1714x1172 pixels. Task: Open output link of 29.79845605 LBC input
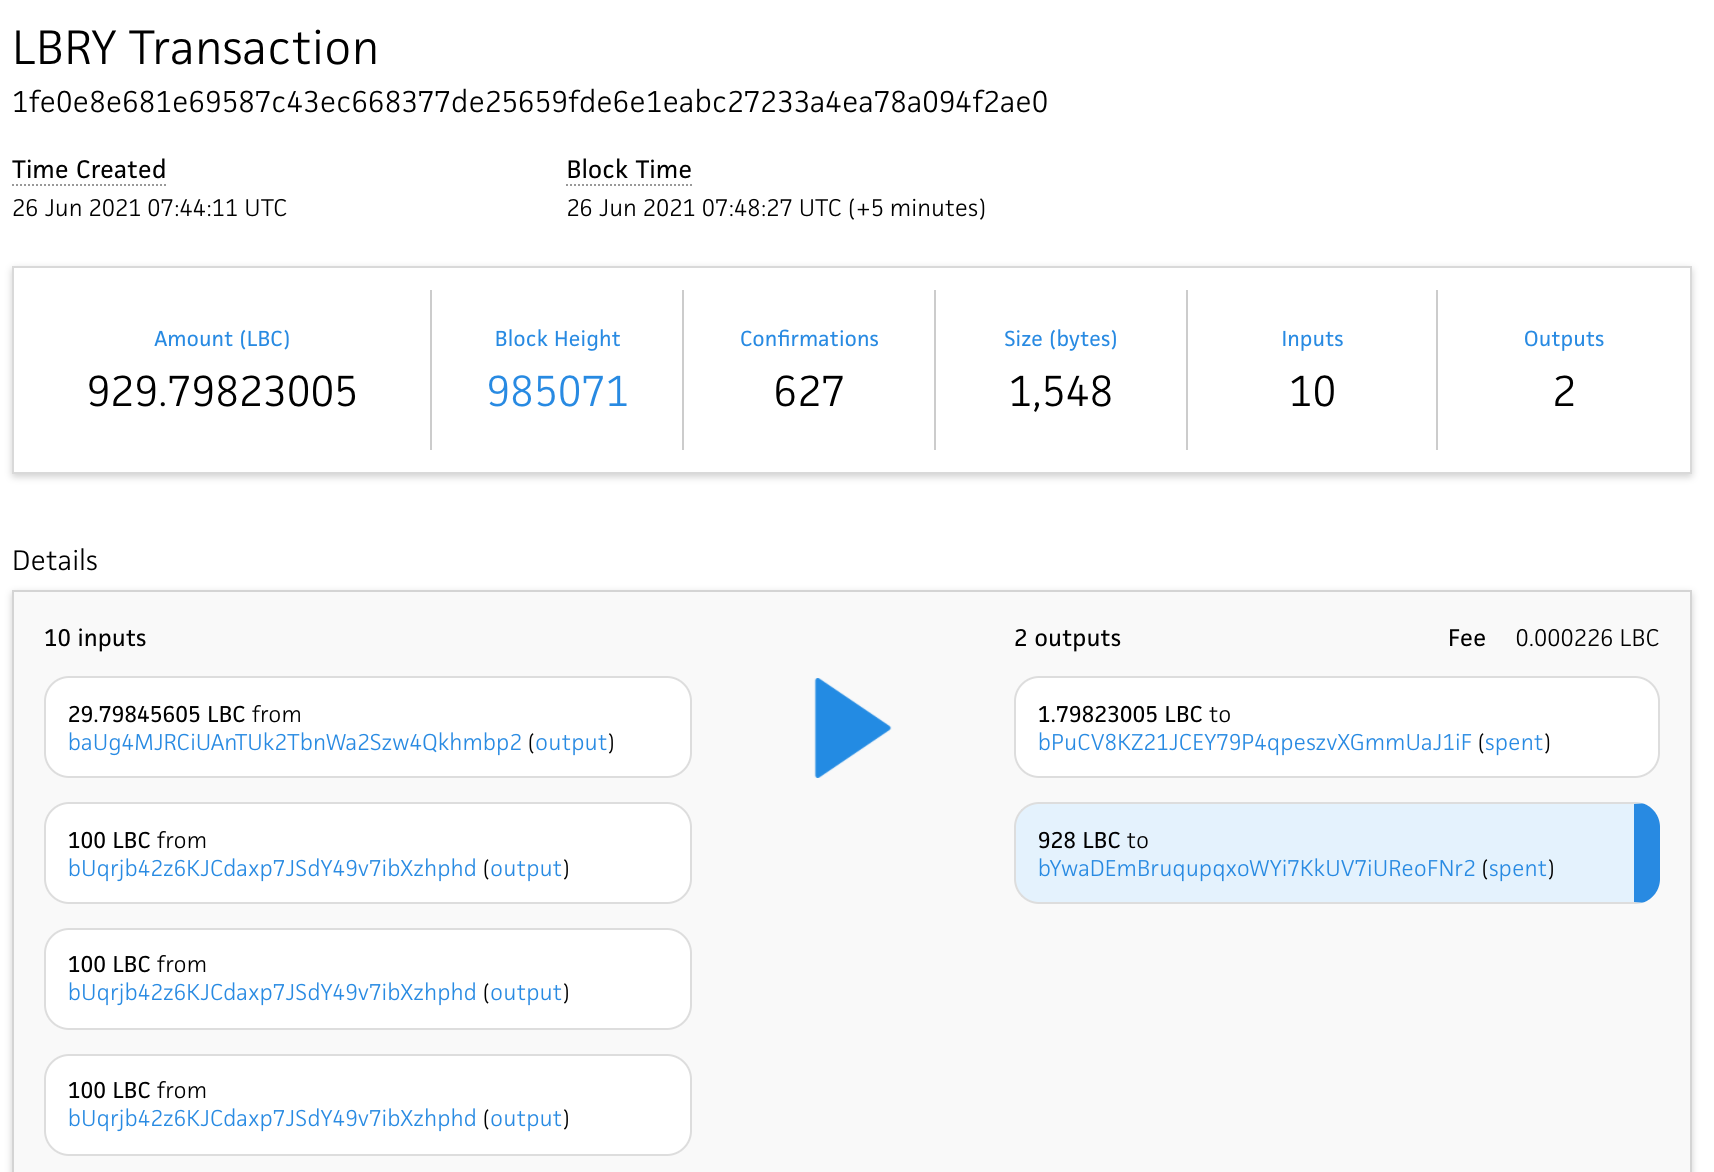[572, 742]
